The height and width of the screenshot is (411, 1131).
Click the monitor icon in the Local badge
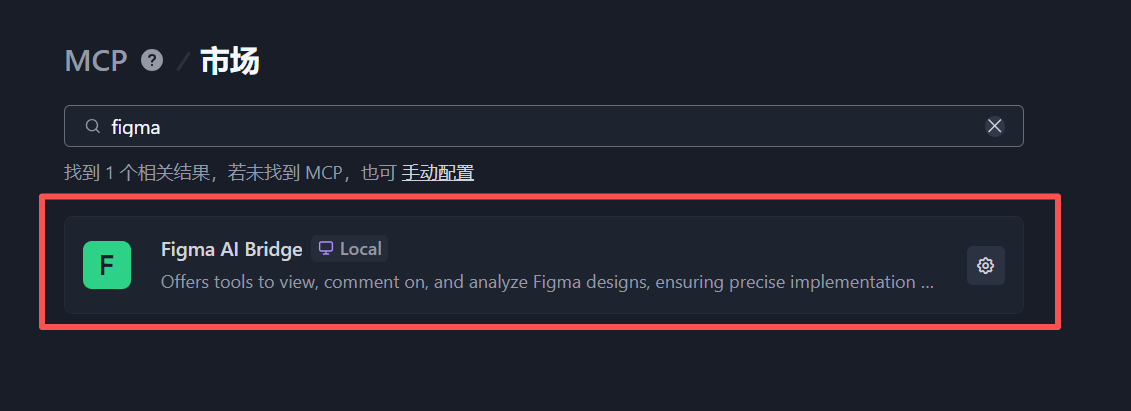pyautogui.click(x=325, y=249)
